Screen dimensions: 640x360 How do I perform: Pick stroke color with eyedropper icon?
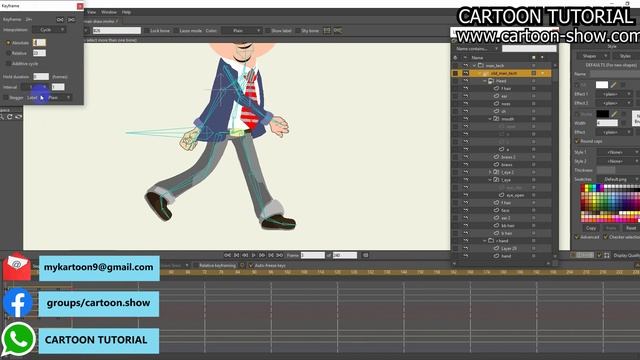[x=614, y=114]
